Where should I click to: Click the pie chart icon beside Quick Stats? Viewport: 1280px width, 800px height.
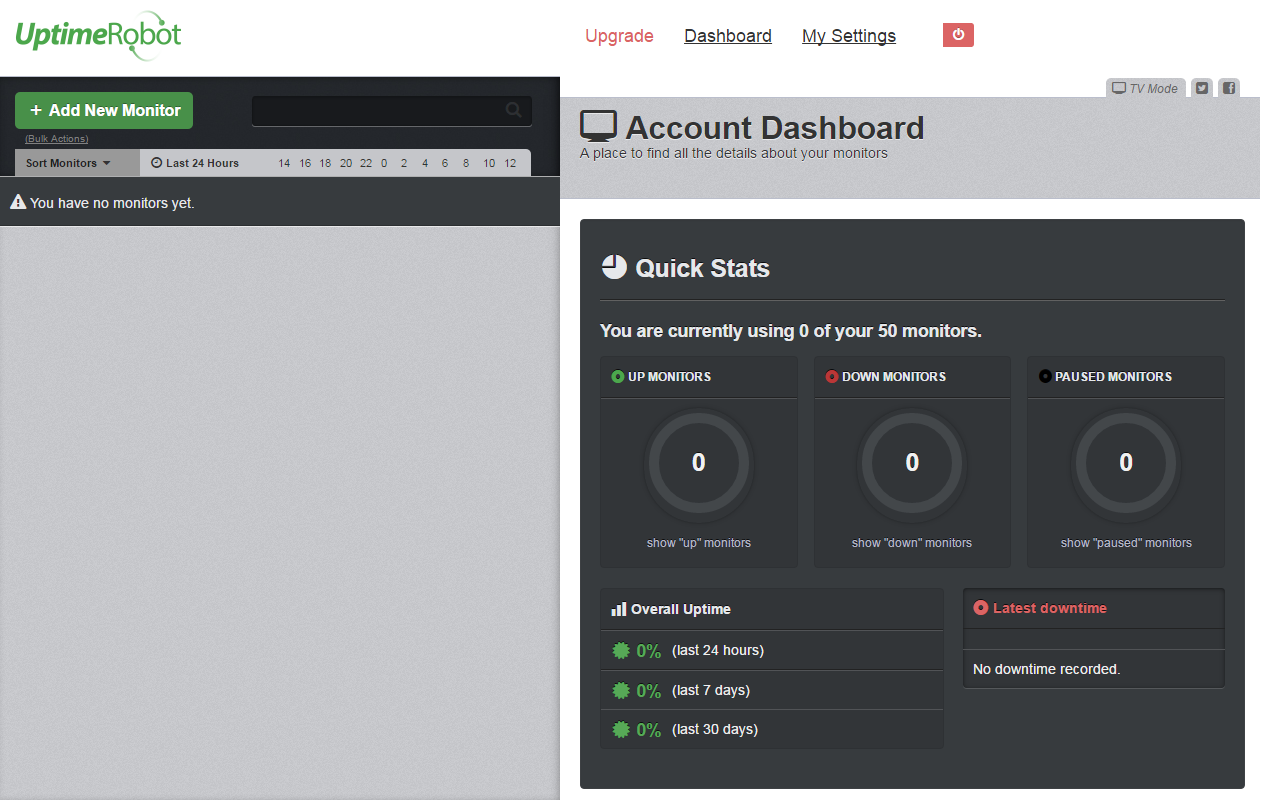(614, 266)
